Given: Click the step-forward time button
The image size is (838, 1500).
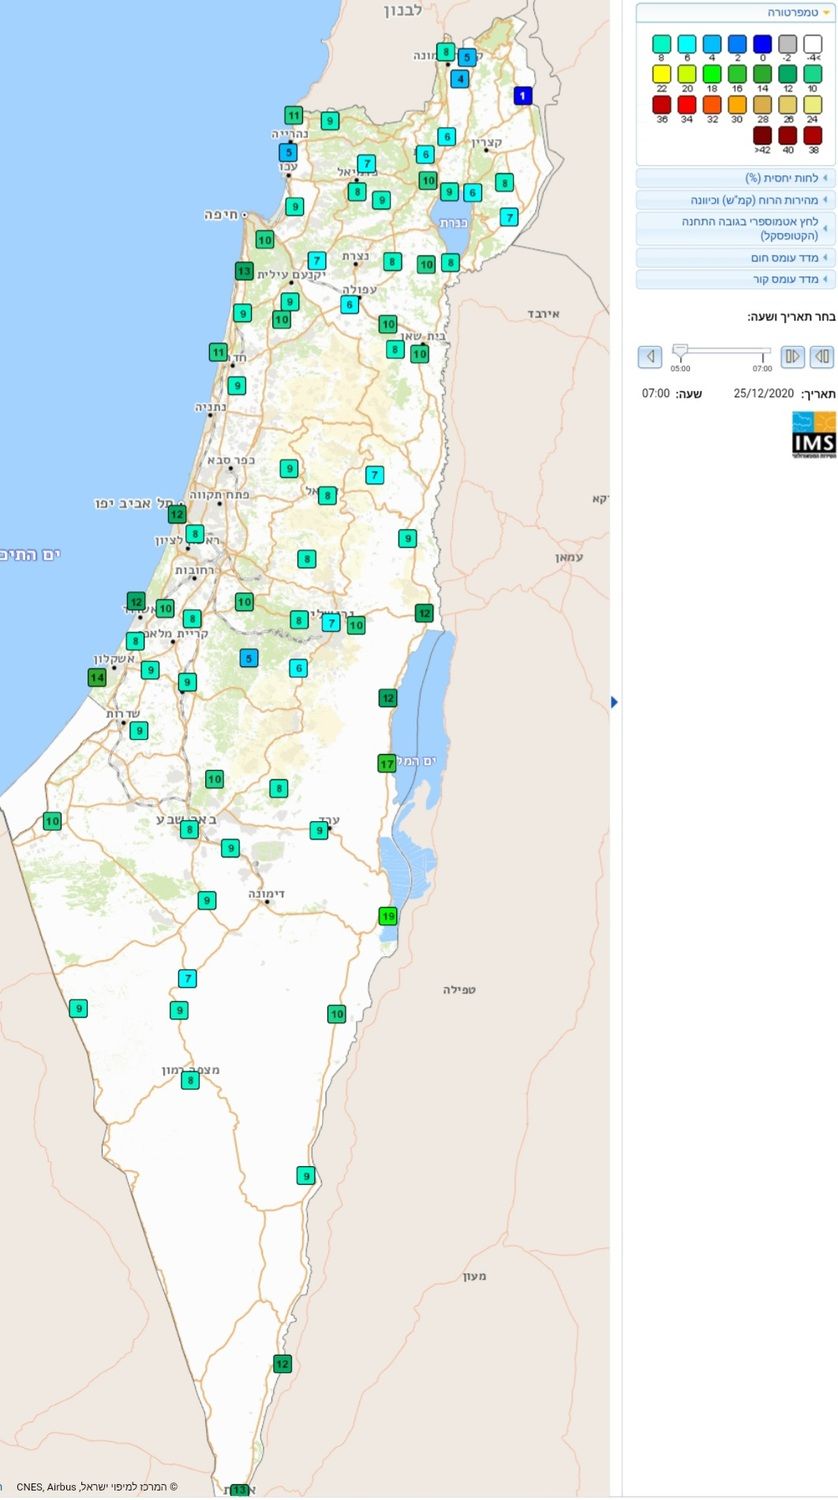Looking at the screenshot, I should pyautogui.click(x=792, y=356).
